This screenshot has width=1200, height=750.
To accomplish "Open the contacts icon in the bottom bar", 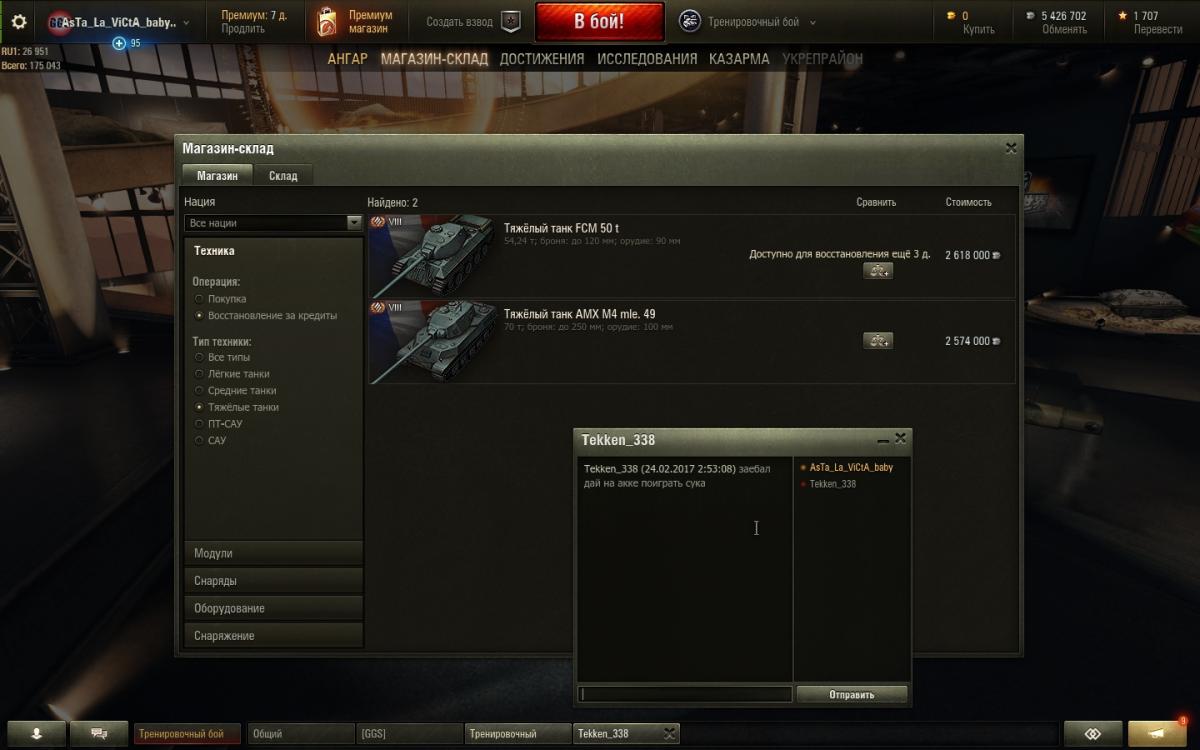I will pyautogui.click(x=37, y=733).
